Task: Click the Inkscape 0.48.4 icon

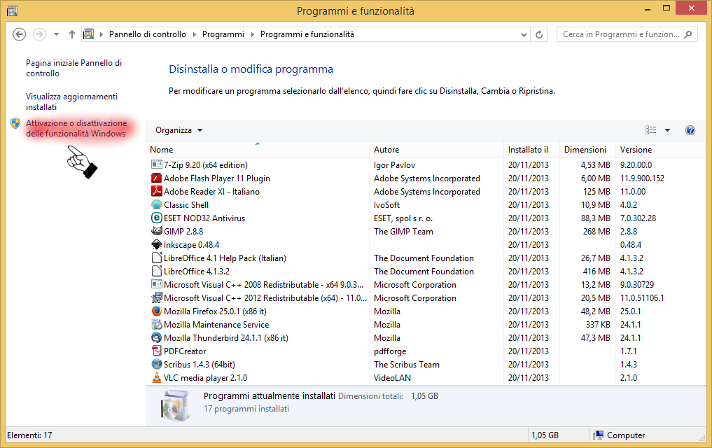Action: pos(157,244)
